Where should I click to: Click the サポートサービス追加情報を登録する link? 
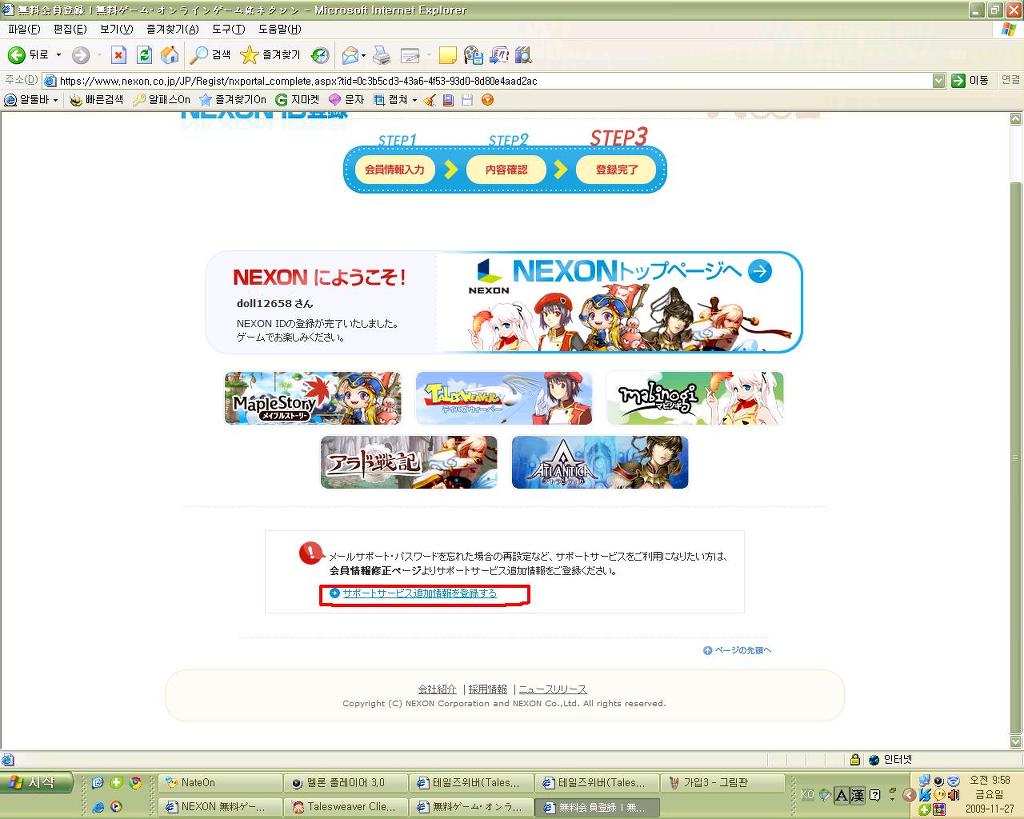pos(419,593)
